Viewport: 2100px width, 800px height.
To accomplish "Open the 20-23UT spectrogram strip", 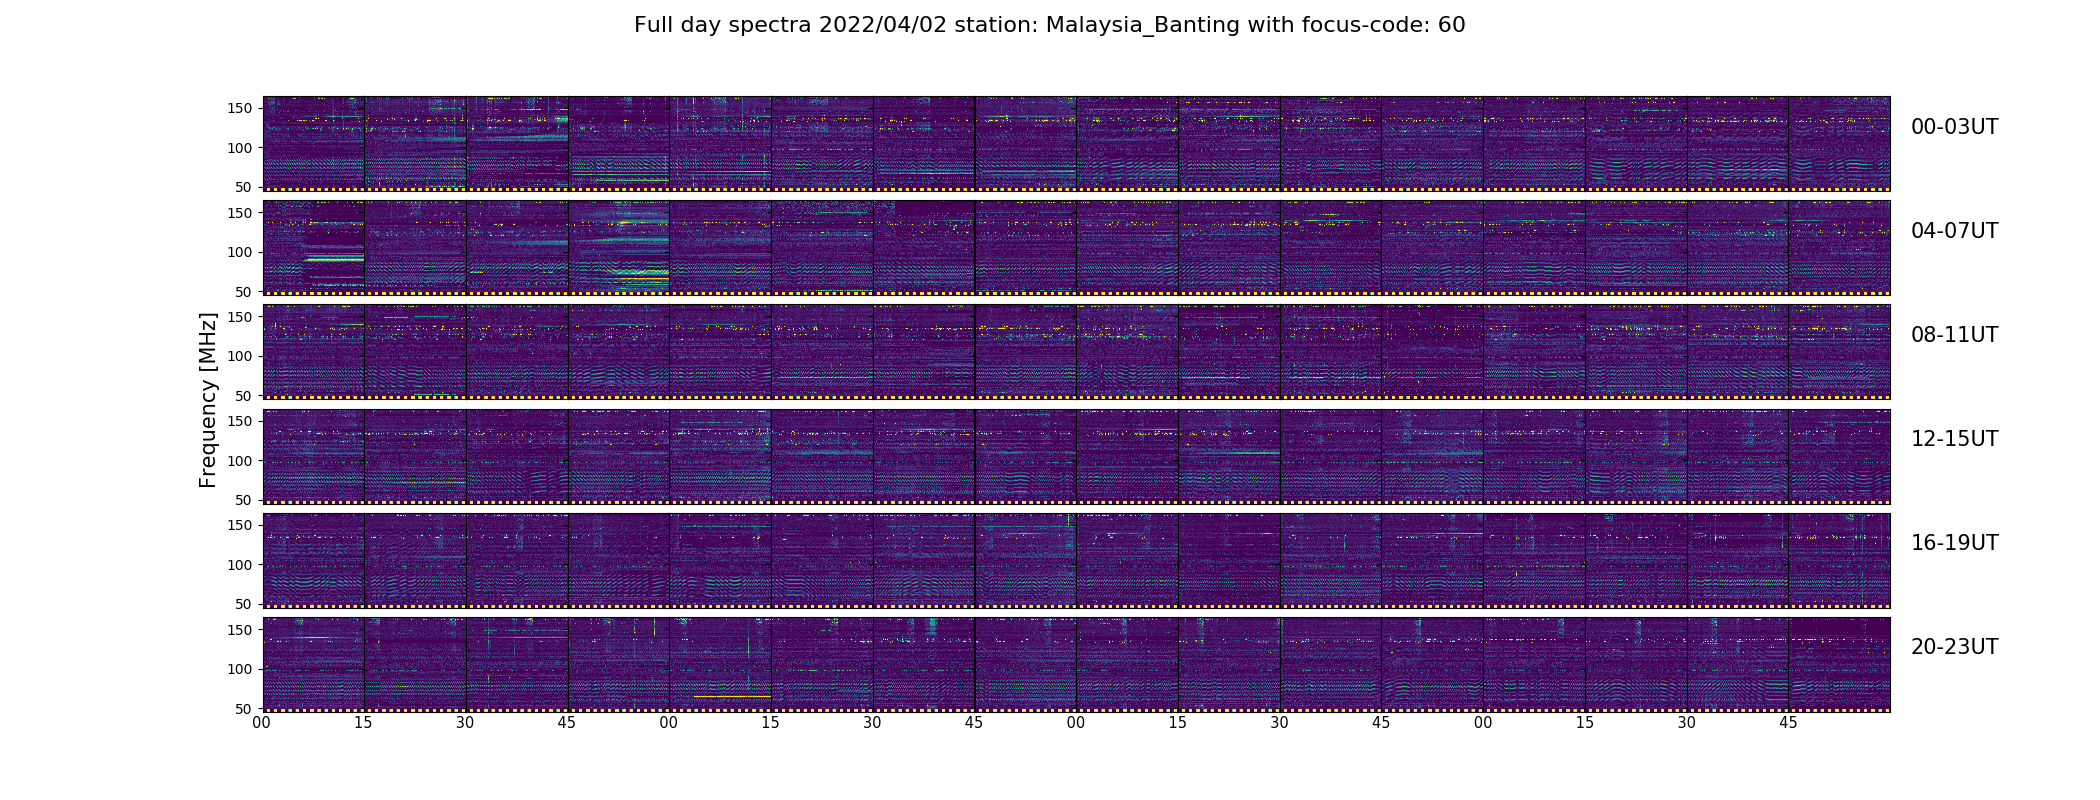I will [1076, 664].
